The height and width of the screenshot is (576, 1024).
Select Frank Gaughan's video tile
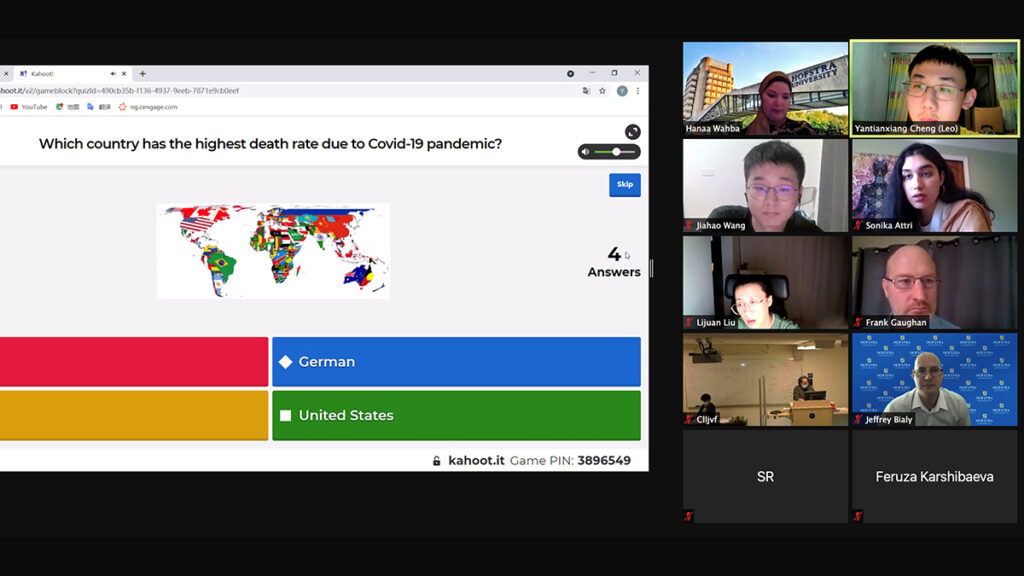click(934, 282)
